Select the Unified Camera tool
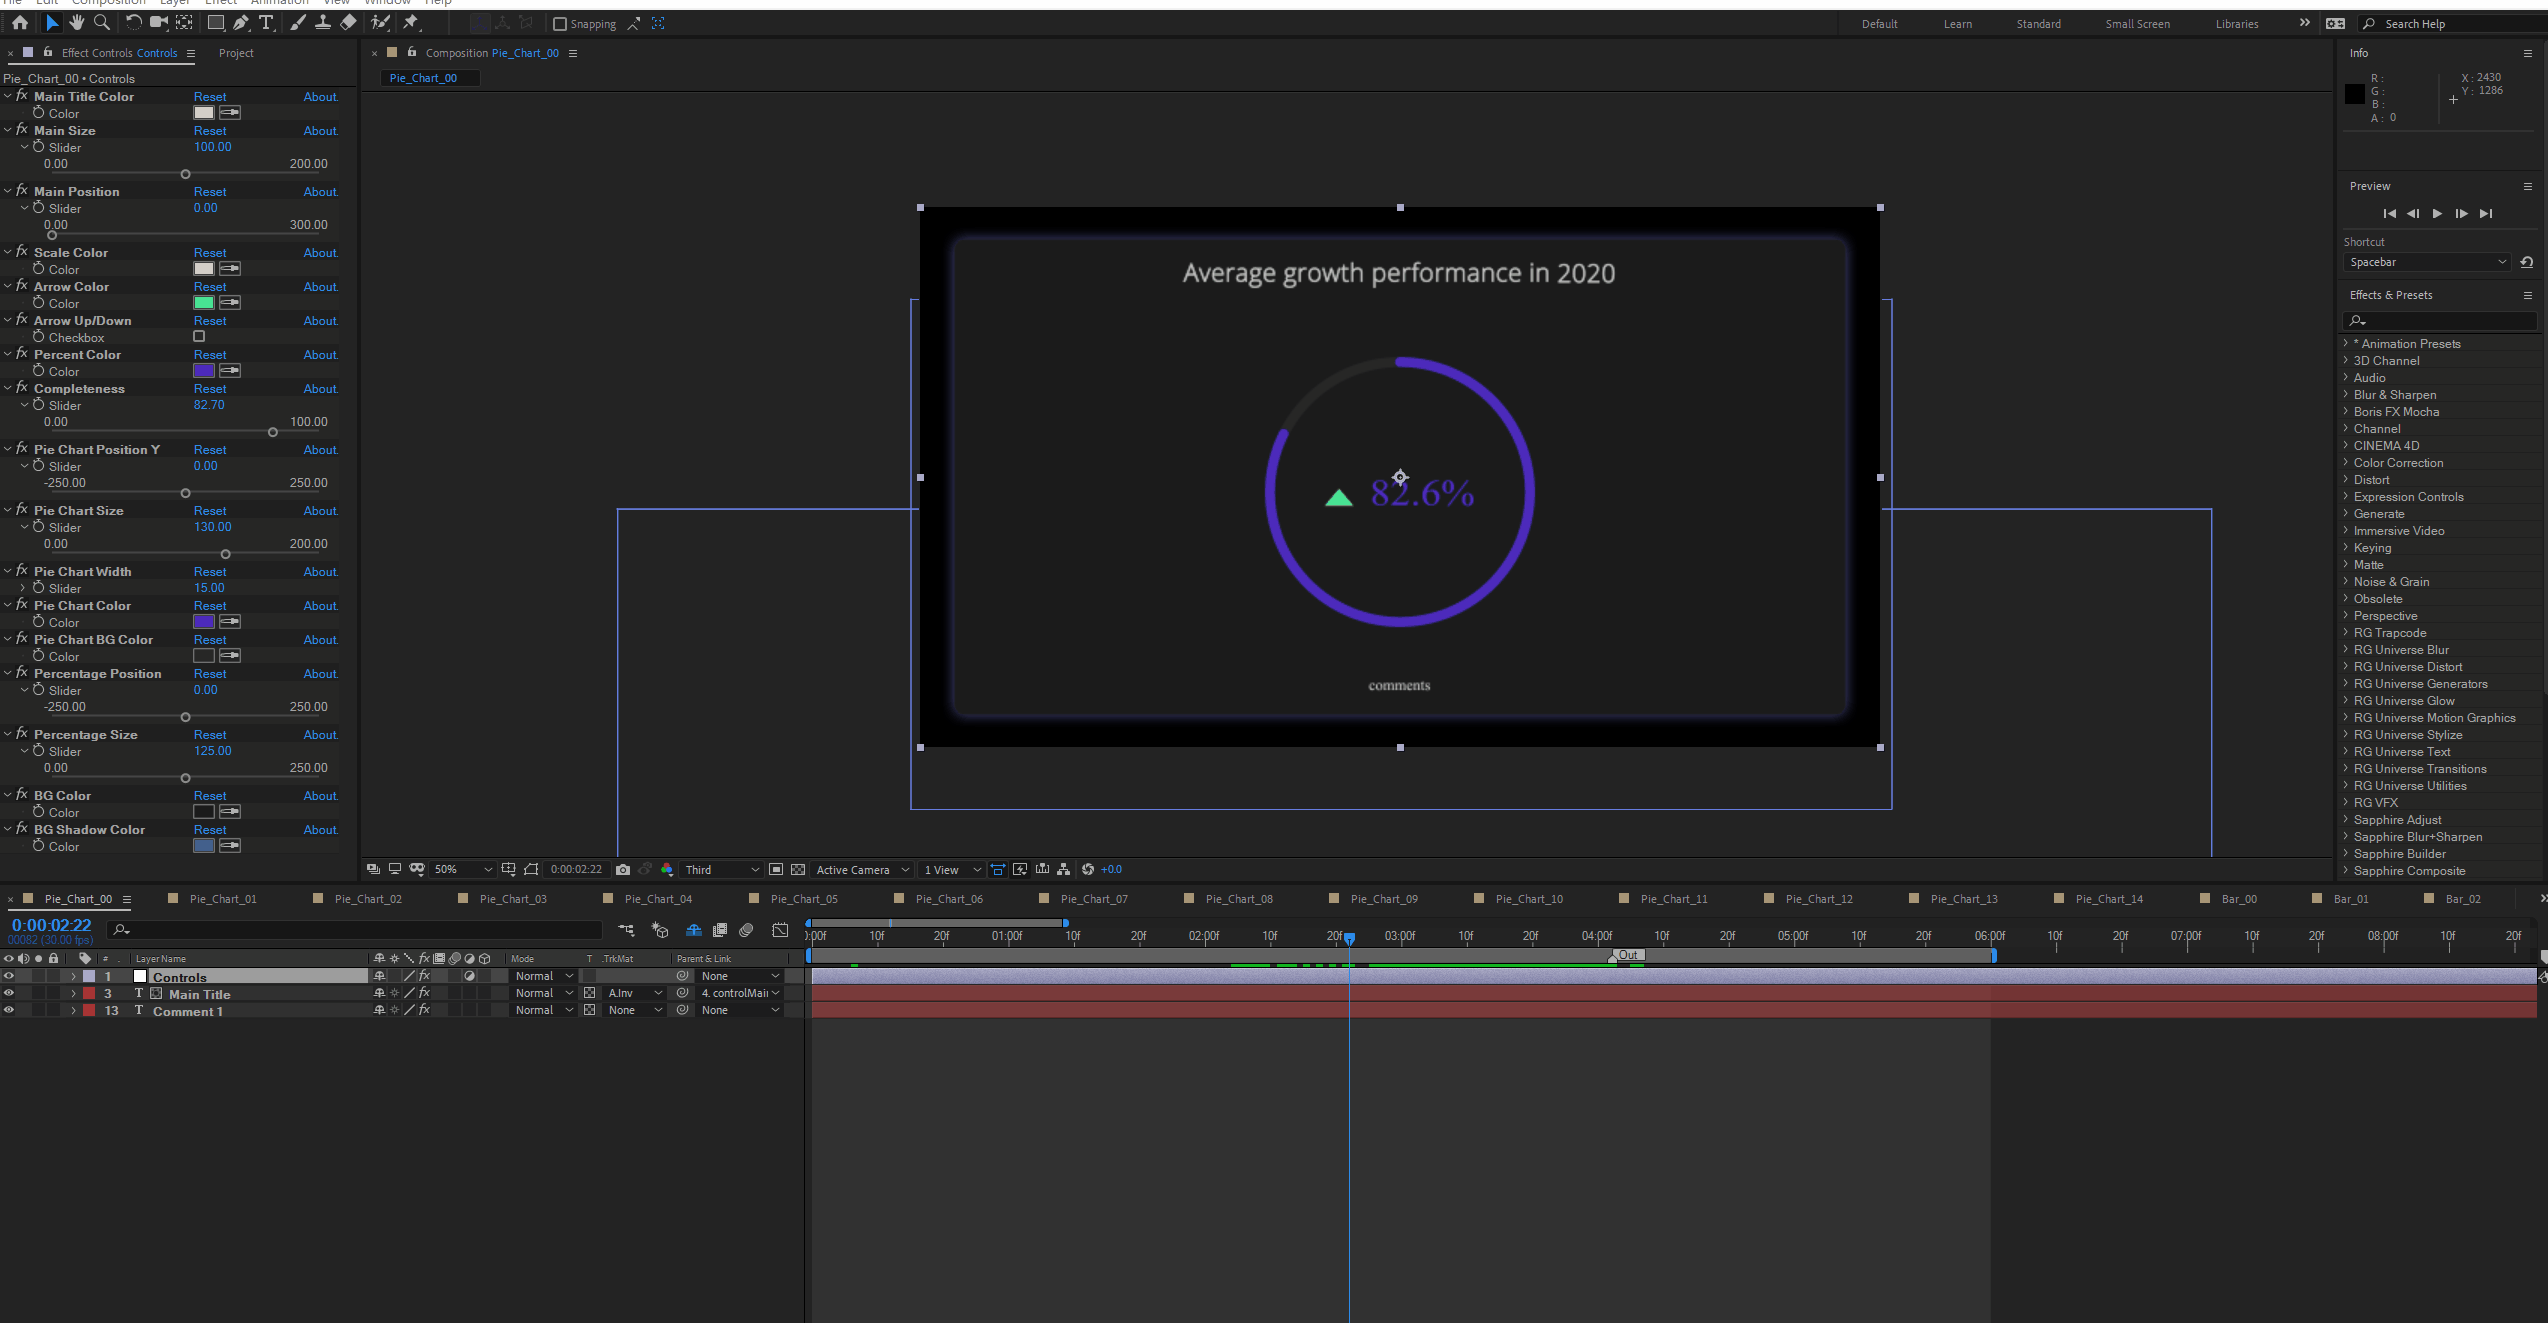 (159, 22)
